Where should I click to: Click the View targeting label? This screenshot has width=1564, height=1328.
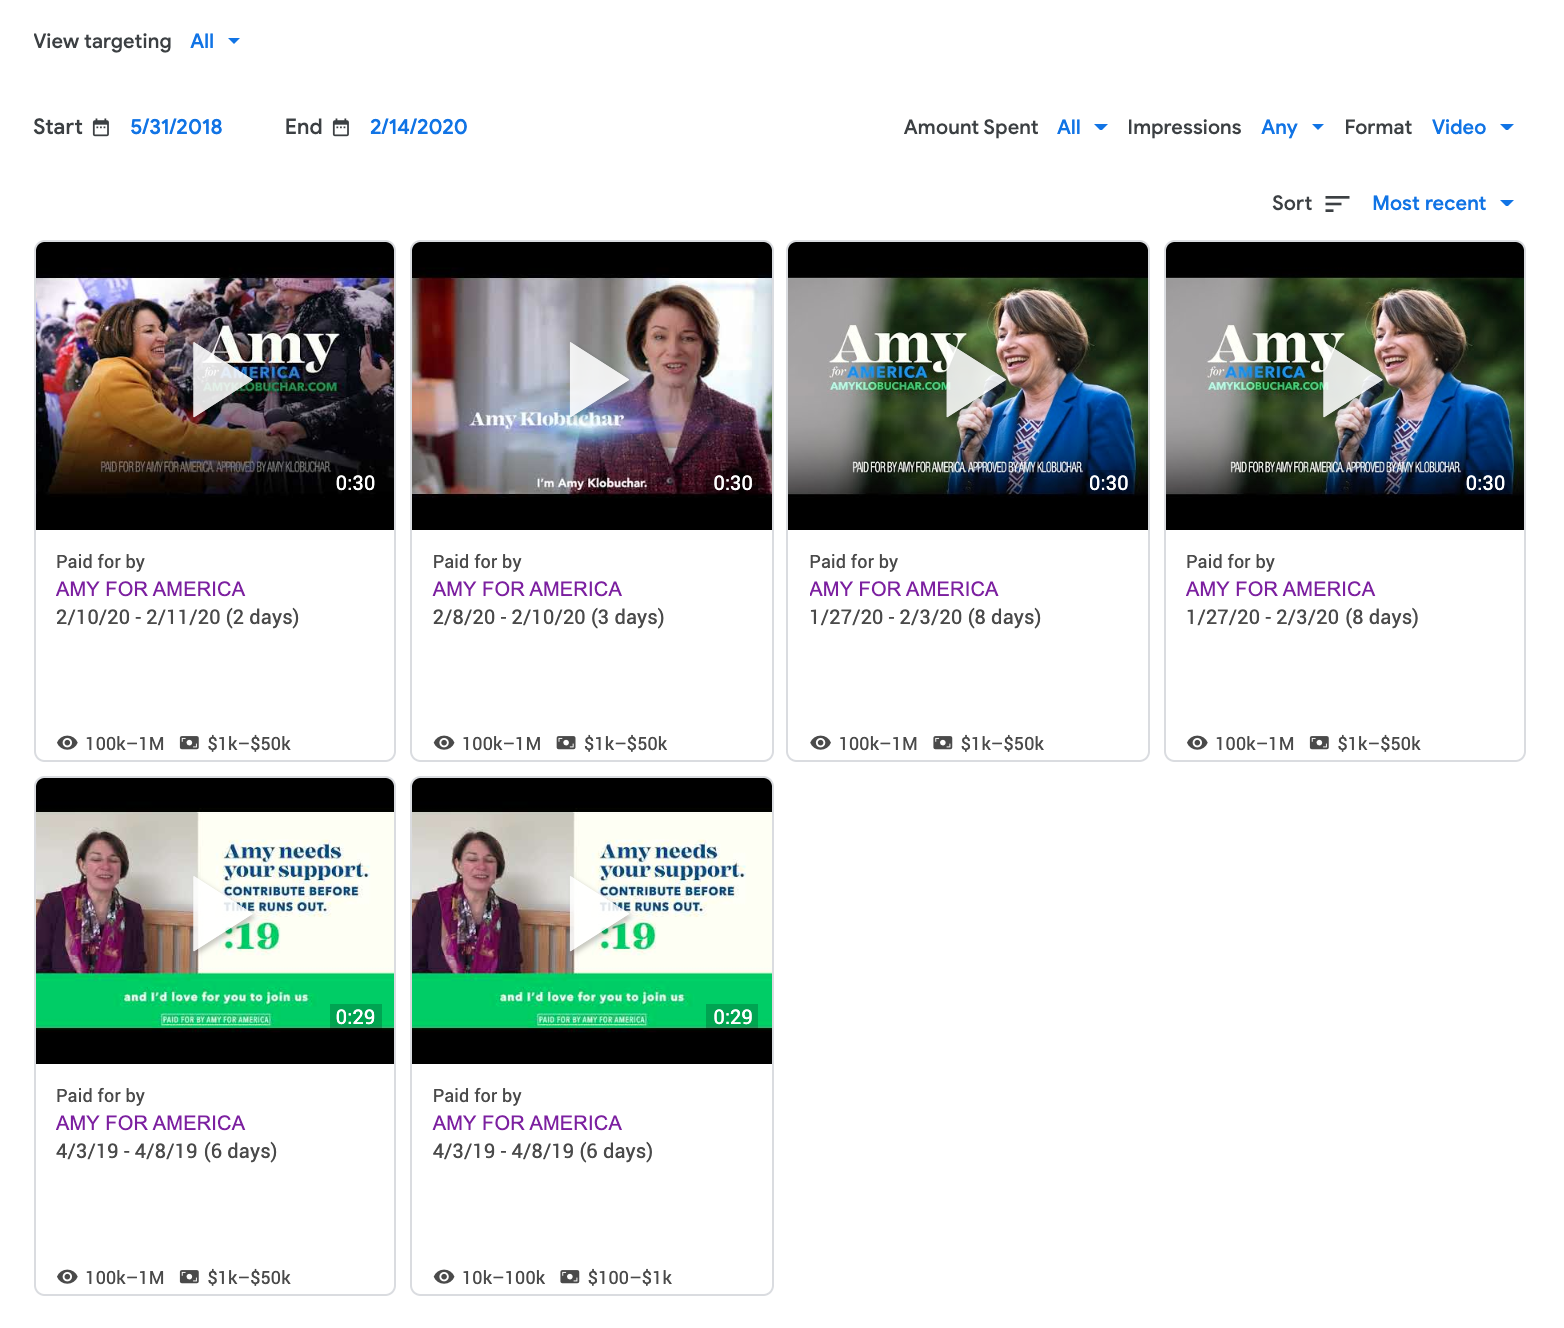point(102,41)
